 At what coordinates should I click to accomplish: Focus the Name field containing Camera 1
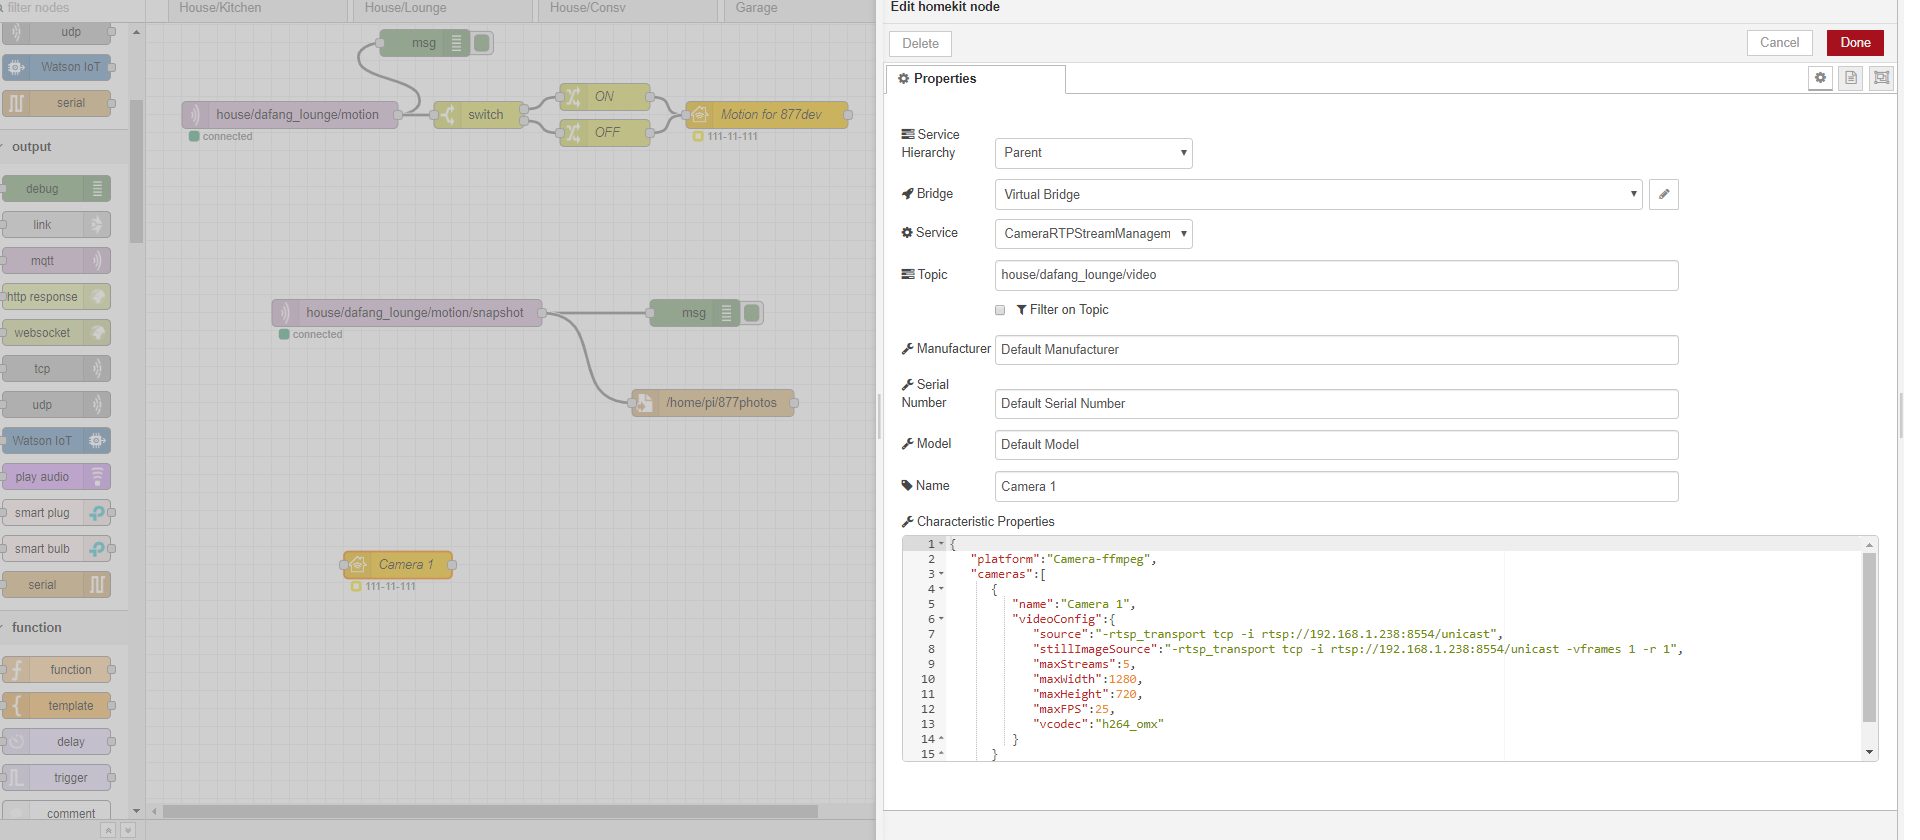tap(1336, 487)
